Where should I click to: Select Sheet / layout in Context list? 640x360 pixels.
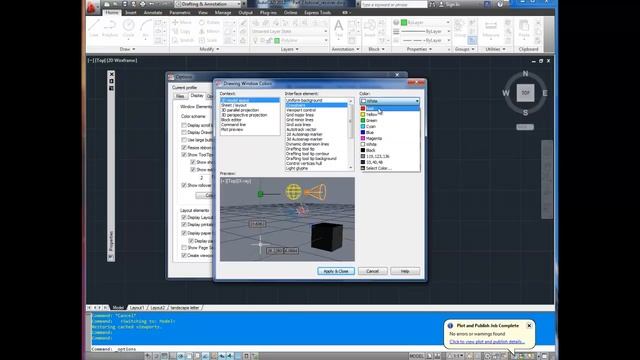point(250,105)
